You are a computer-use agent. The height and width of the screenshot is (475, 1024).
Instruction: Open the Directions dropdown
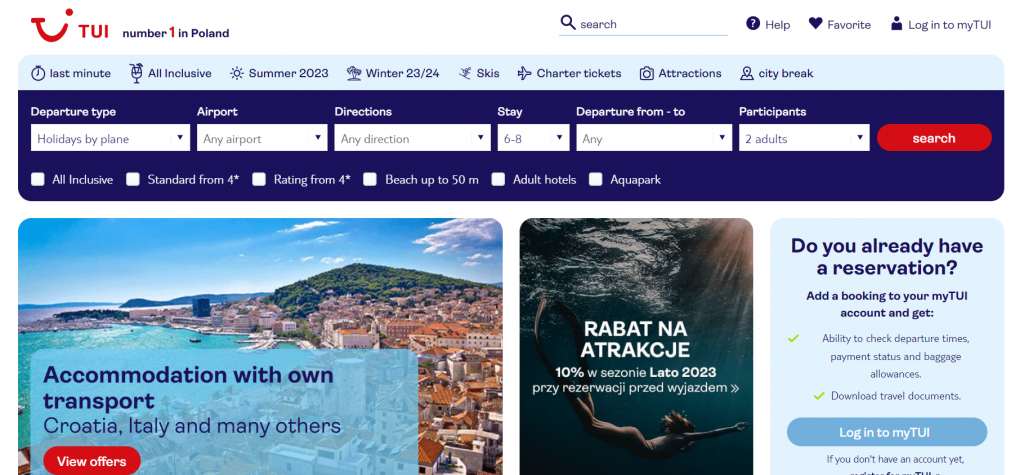tap(412, 138)
